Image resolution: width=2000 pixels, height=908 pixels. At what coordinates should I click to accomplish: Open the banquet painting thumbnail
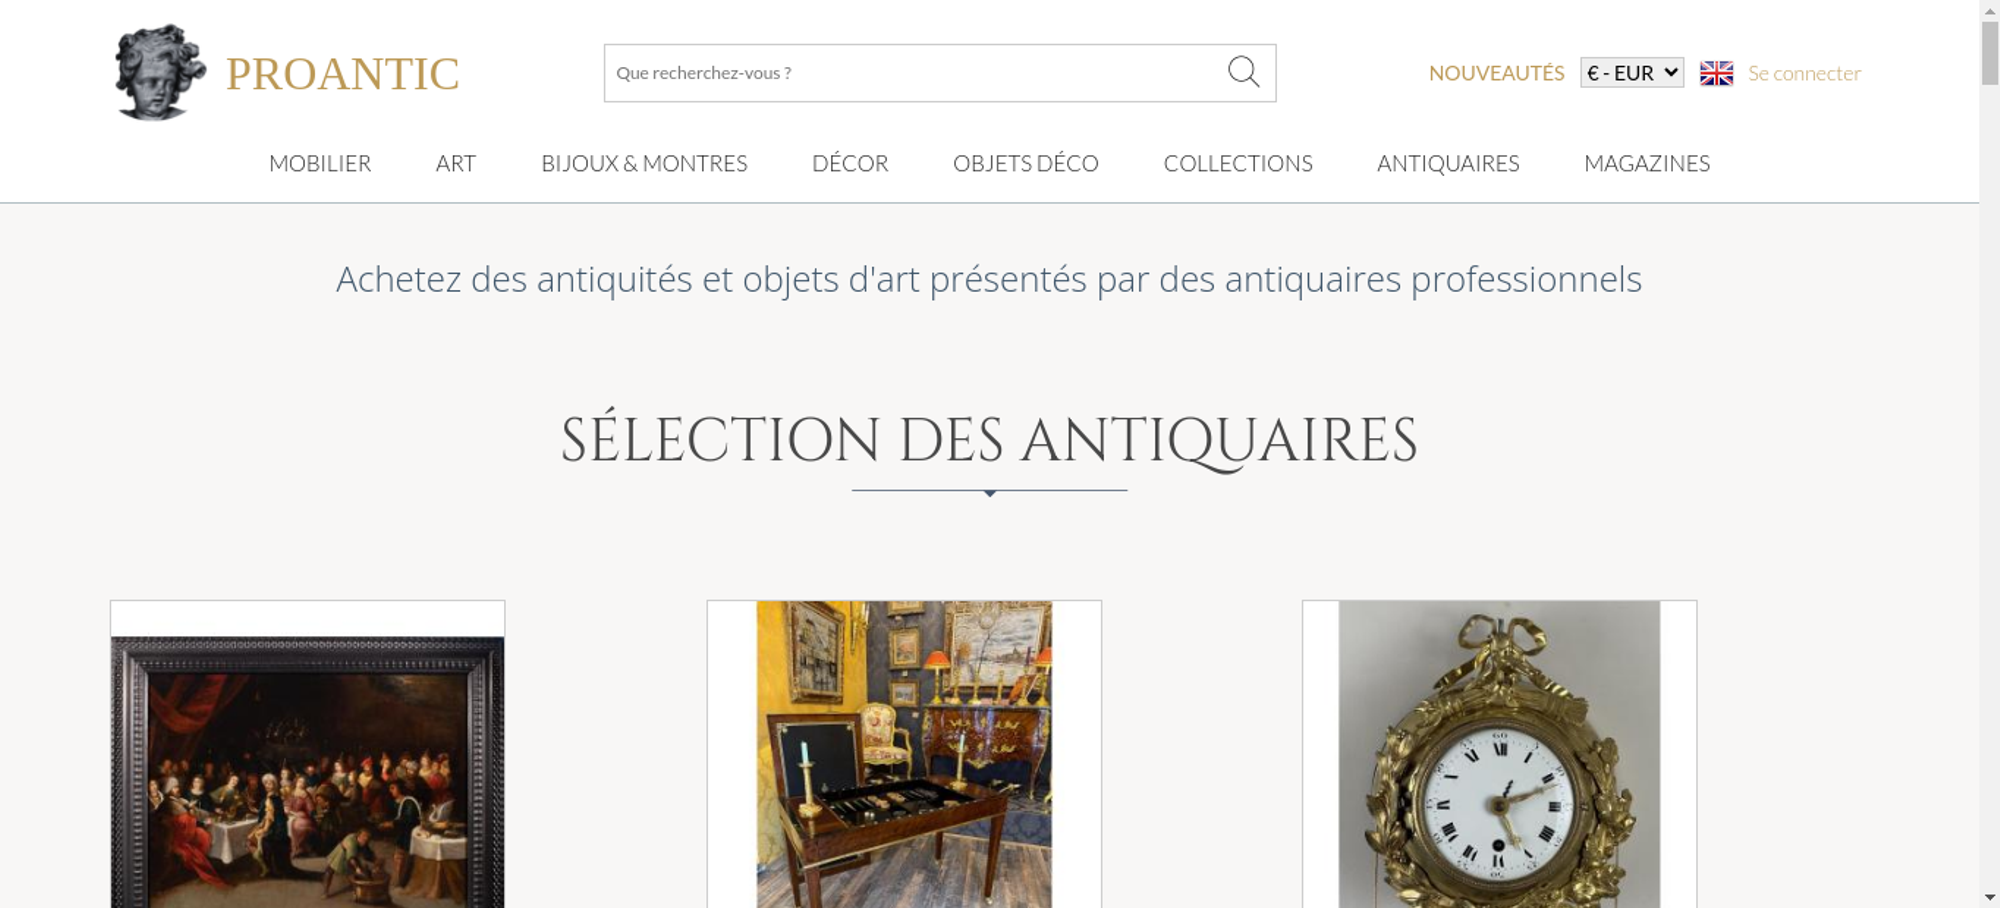(x=308, y=772)
